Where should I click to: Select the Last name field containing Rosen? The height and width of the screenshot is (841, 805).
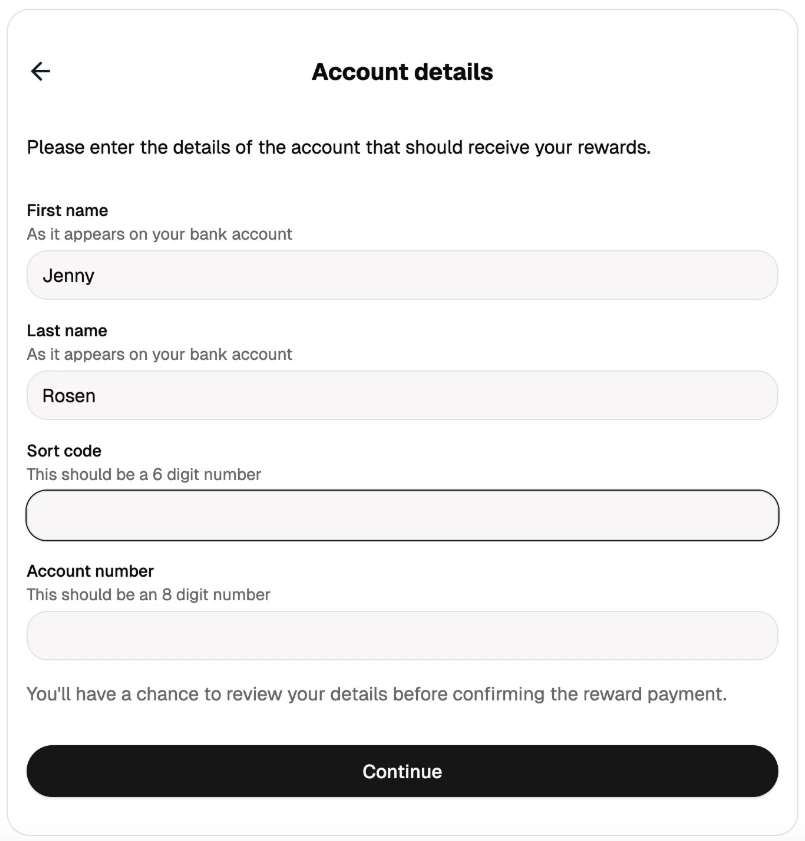click(x=402, y=395)
